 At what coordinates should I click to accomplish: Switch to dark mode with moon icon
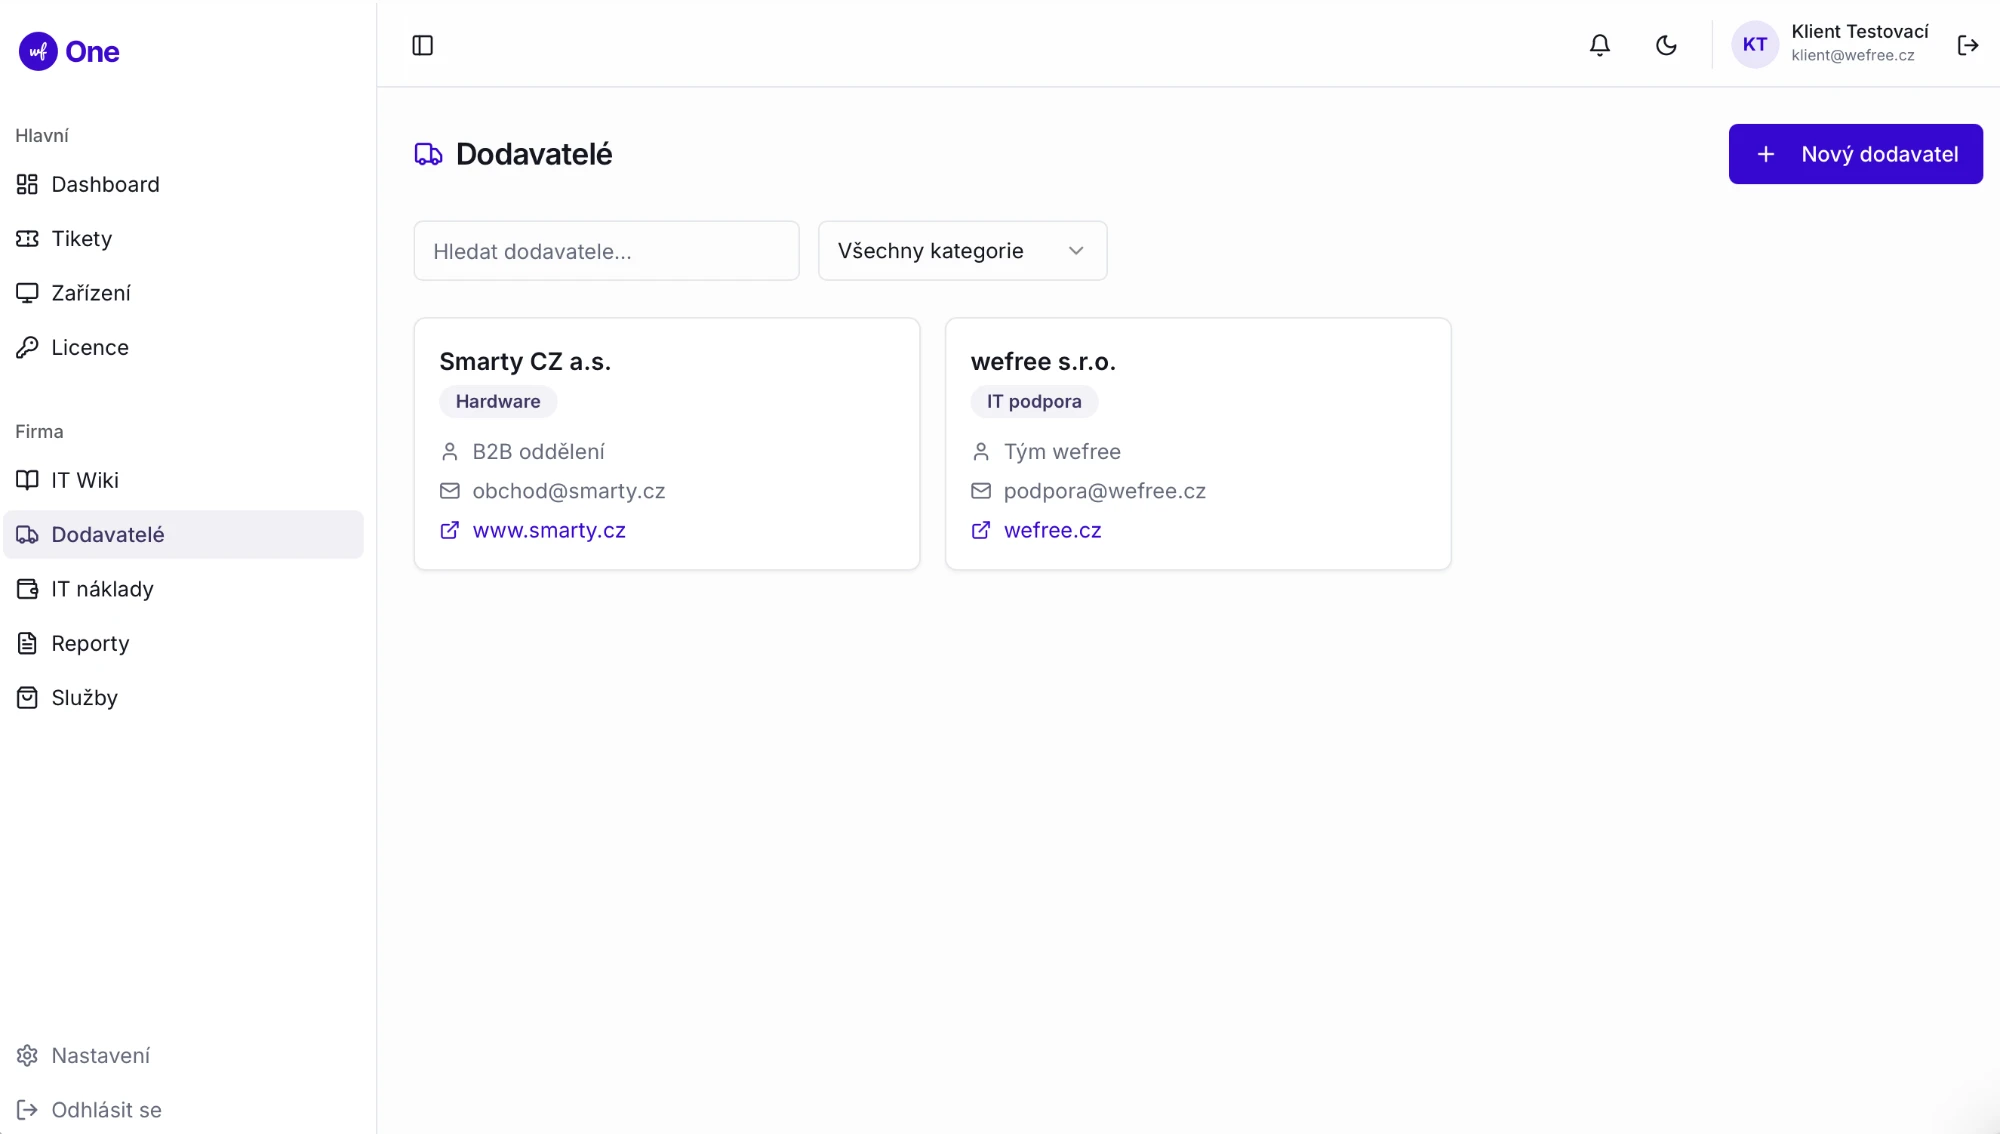click(1666, 45)
